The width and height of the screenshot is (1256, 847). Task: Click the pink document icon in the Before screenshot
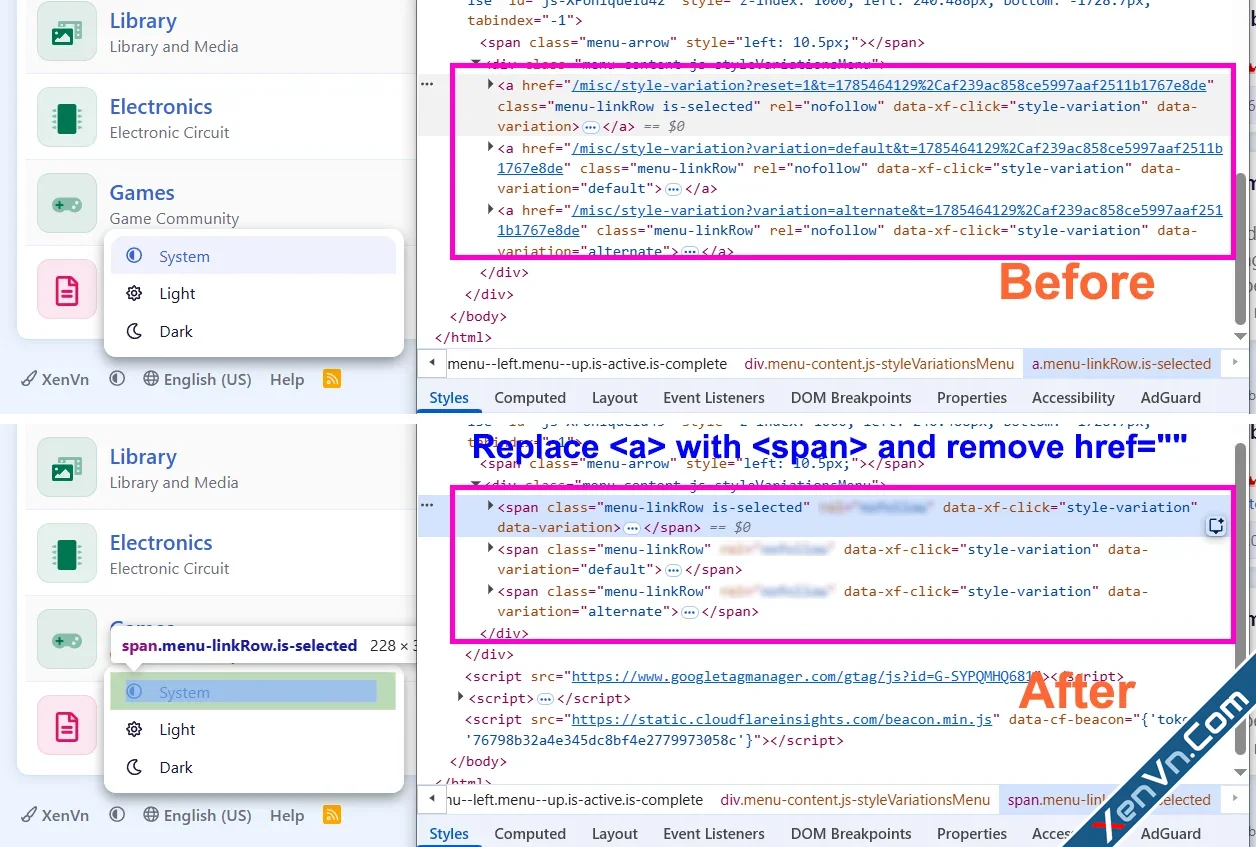[67, 290]
